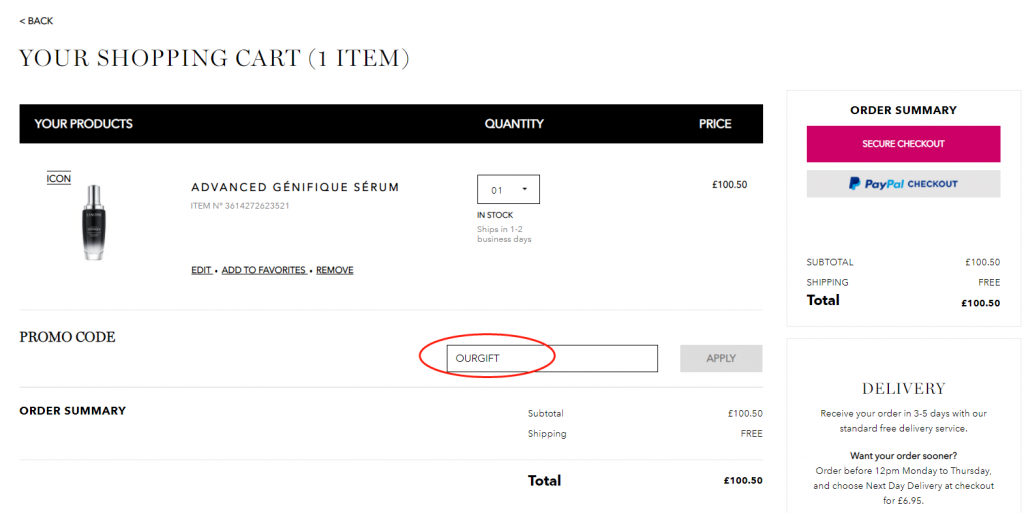
Task: Click the Price column header
Action: [715, 124]
